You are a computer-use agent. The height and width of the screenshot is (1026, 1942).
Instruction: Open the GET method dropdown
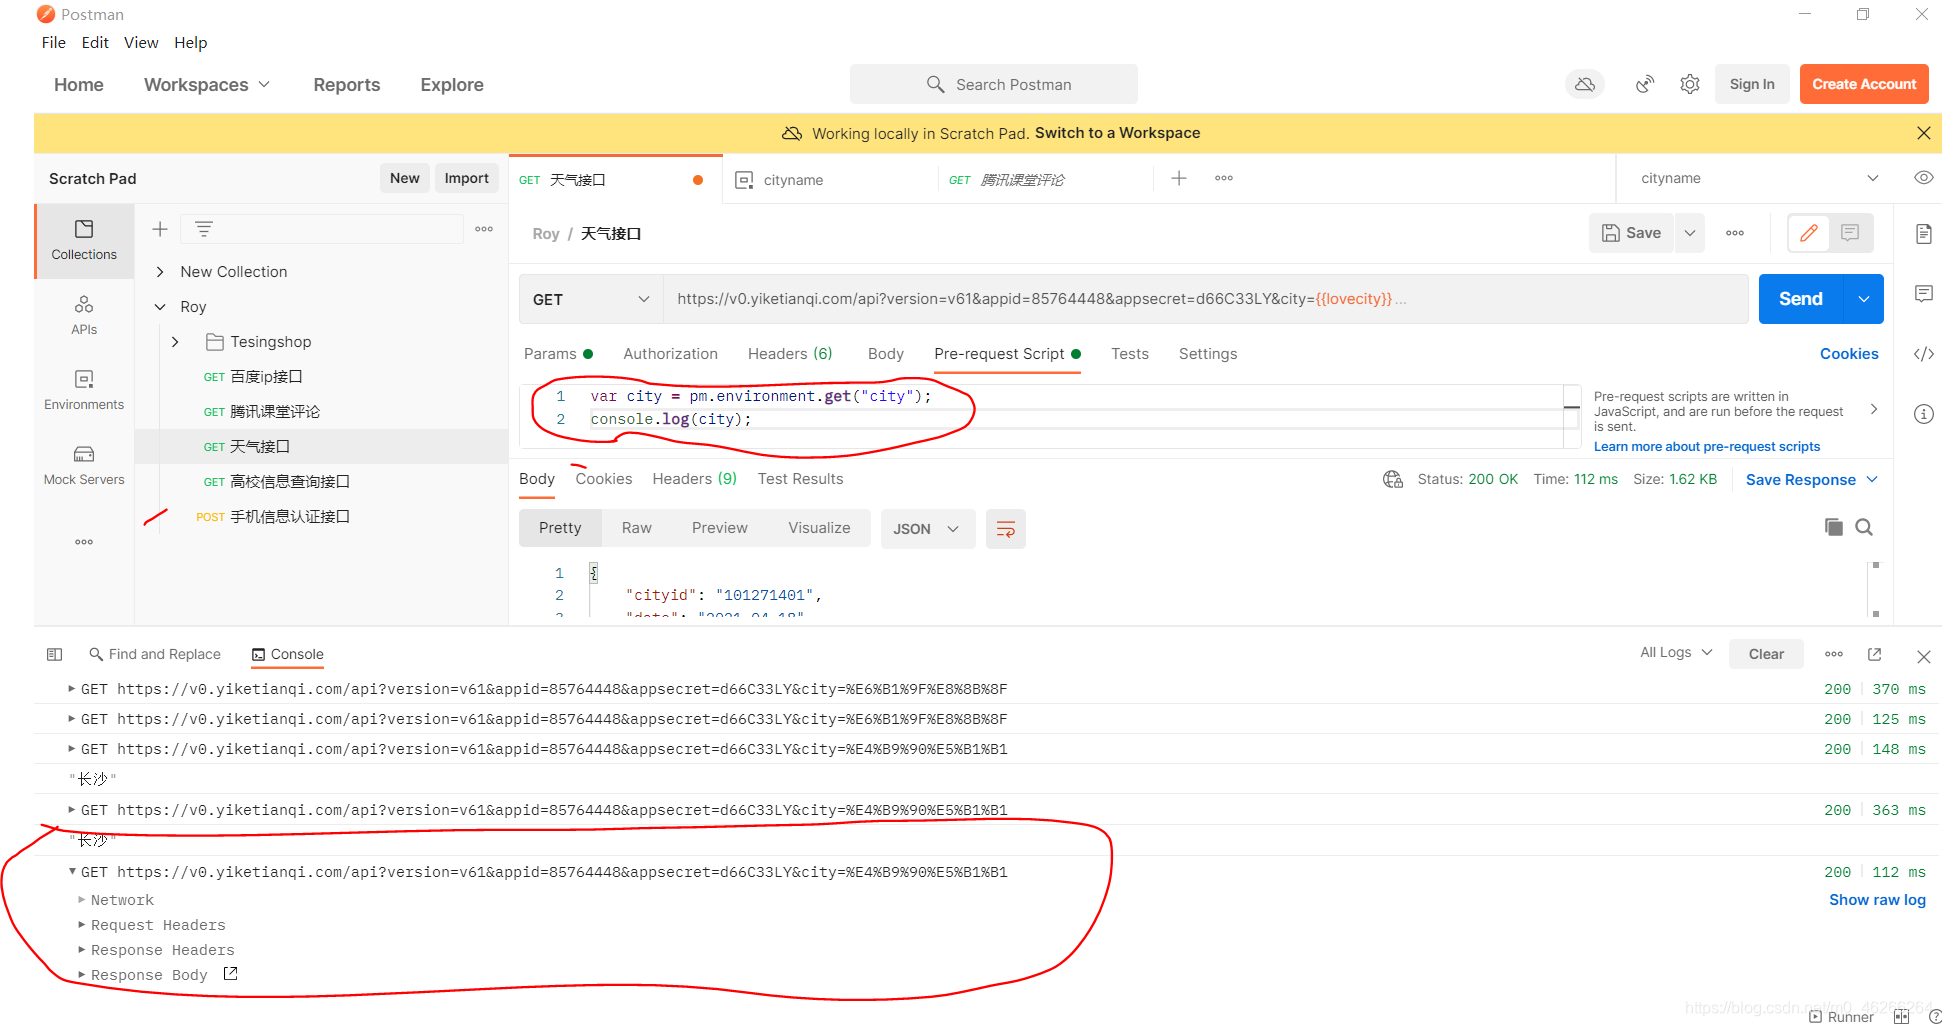coord(591,299)
